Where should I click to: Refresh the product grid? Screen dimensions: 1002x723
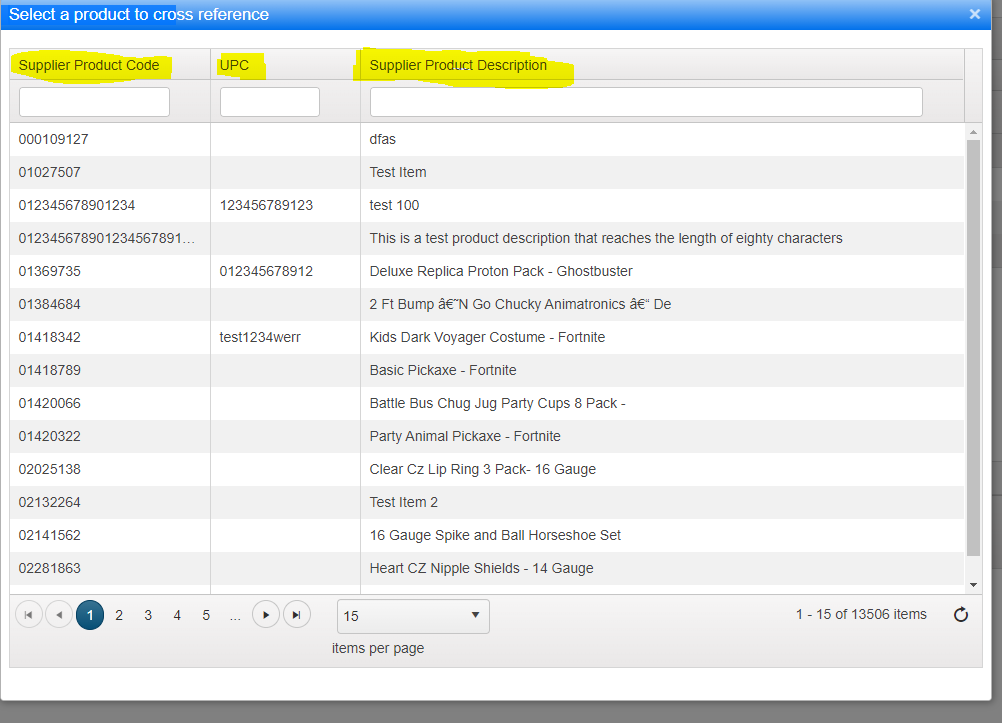[960, 615]
